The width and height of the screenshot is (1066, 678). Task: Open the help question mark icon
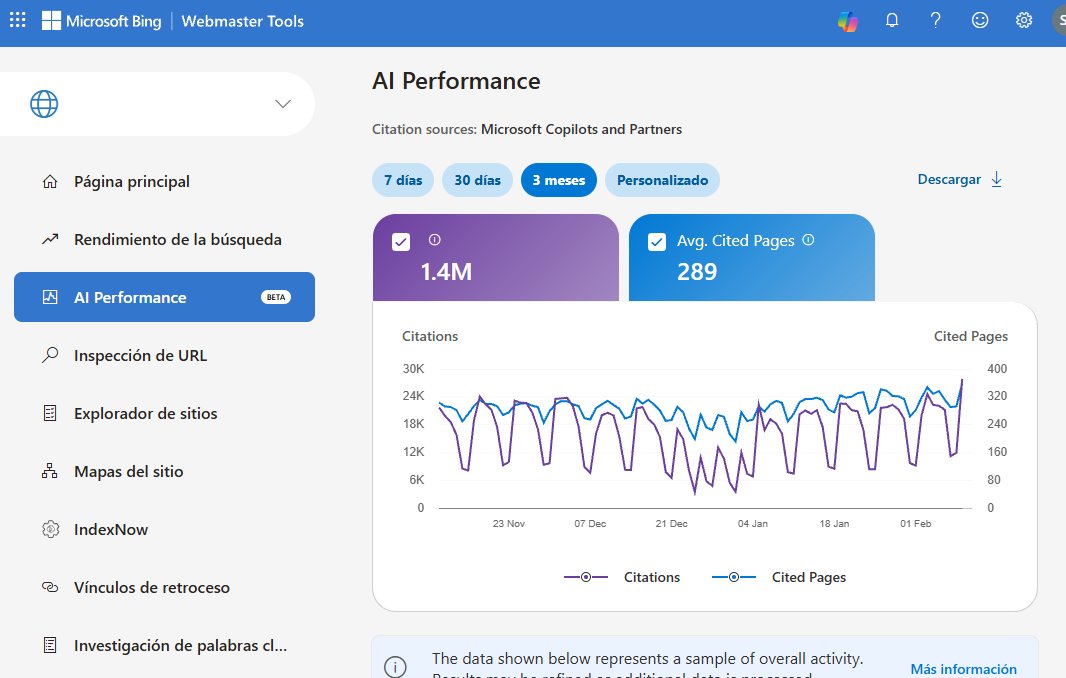pos(935,20)
